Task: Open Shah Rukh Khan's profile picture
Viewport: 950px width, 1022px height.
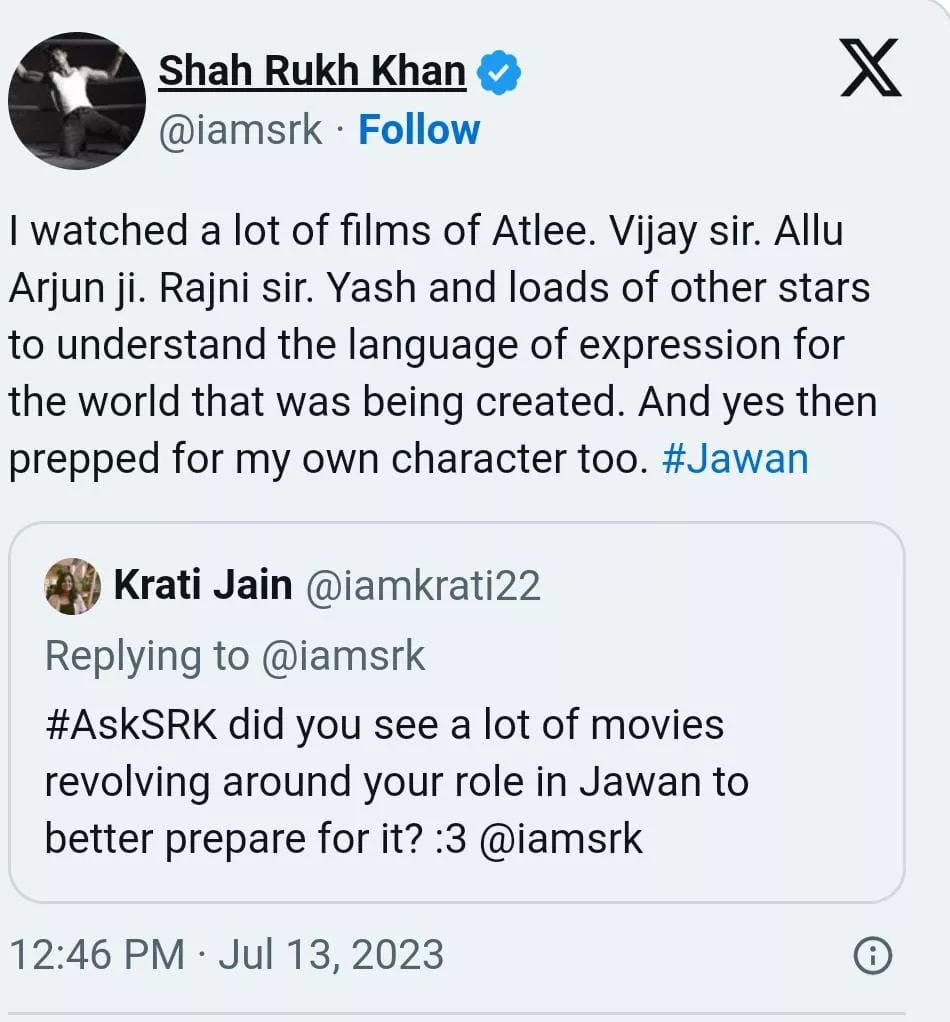Action: [77, 101]
